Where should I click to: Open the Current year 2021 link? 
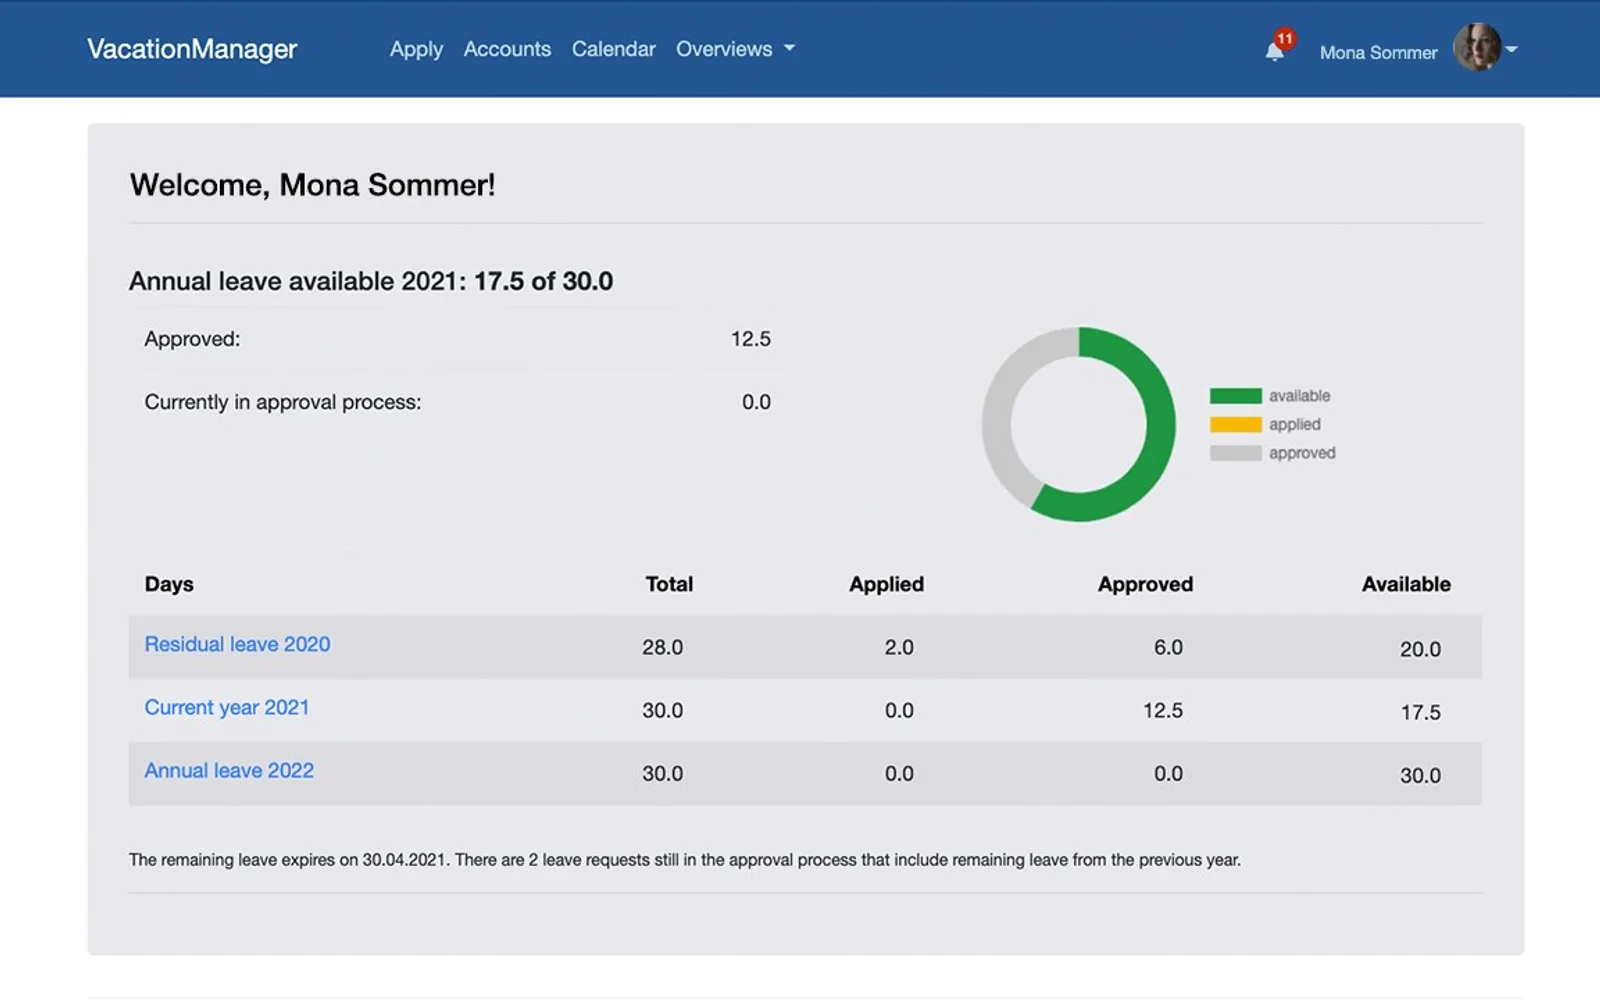(227, 707)
